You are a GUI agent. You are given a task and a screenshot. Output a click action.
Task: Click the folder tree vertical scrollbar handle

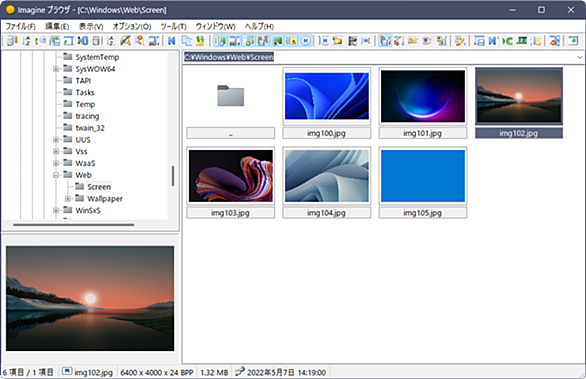click(173, 176)
